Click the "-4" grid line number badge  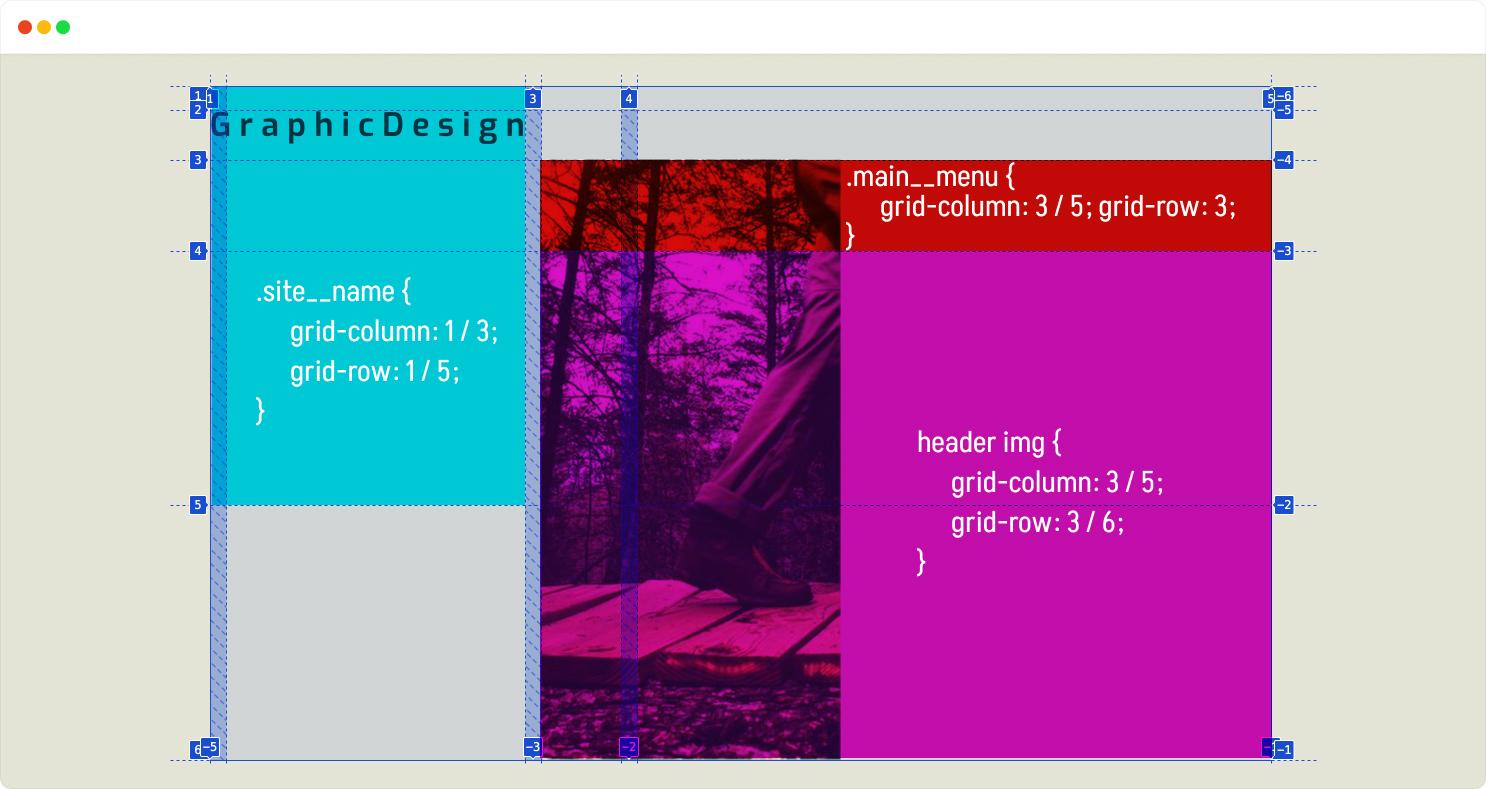tap(1283, 160)
